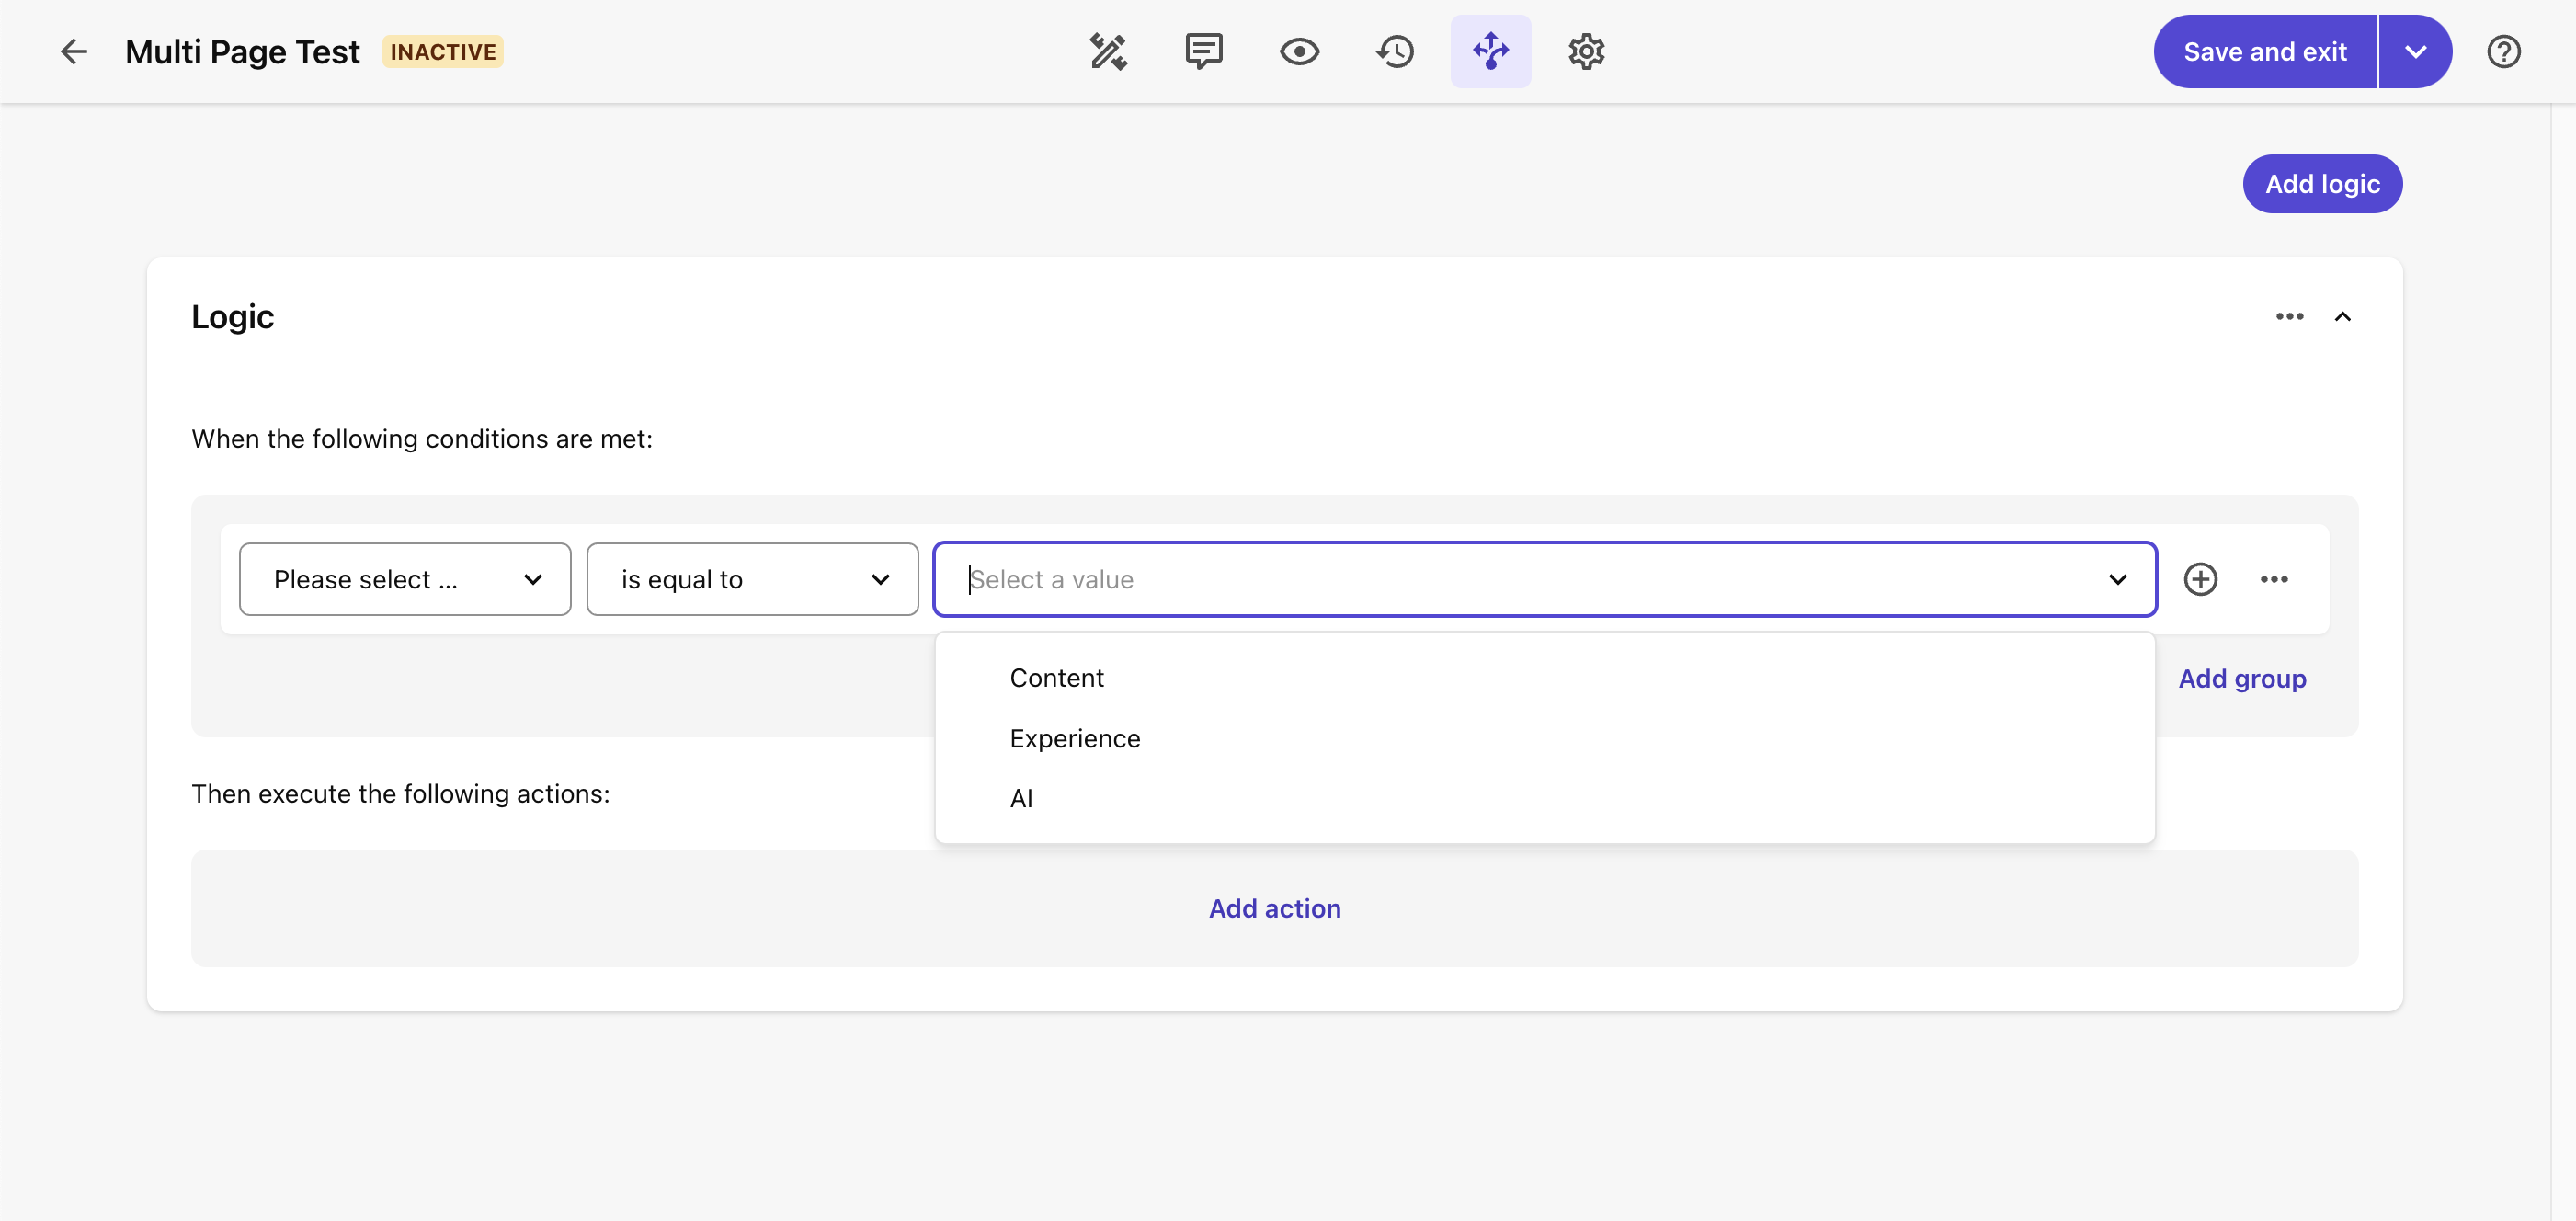
Task: Click the 'Add group' link
Action: [x=2240, y=677]
